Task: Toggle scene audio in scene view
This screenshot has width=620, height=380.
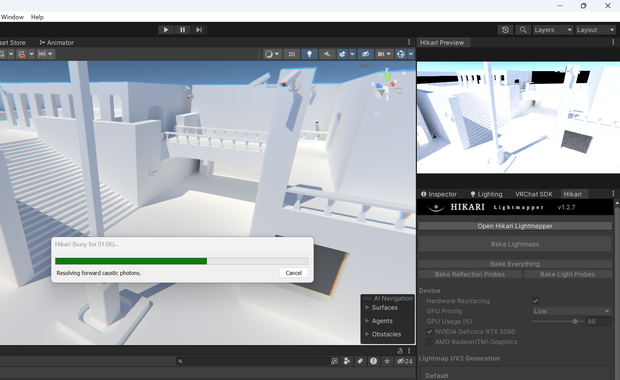Action: [327, 54]
